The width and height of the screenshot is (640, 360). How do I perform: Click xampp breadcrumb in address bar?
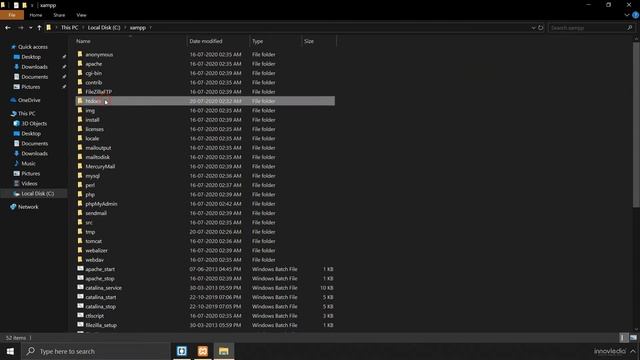[x=138, y=28]
